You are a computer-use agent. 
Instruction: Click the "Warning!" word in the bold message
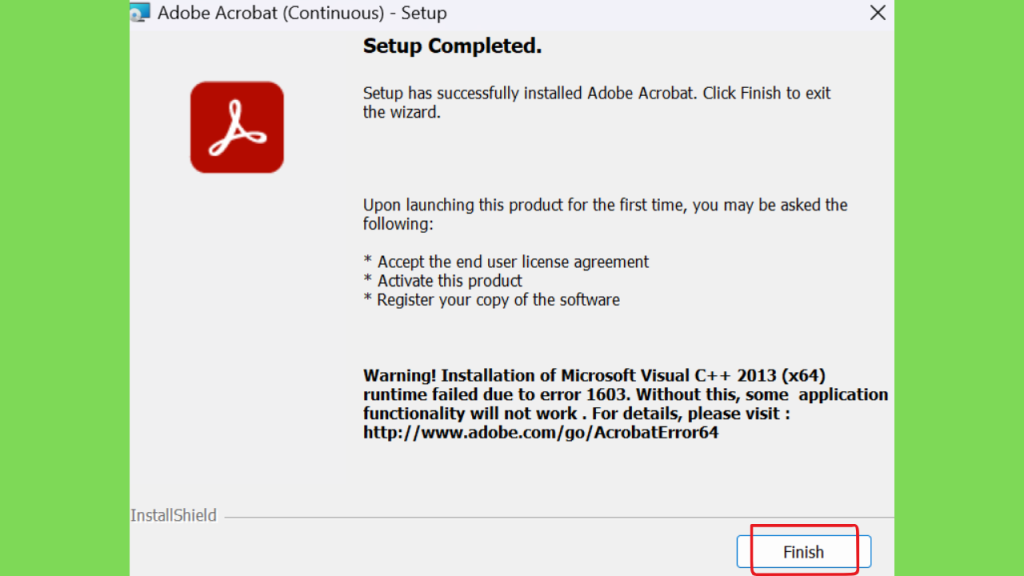400,376
